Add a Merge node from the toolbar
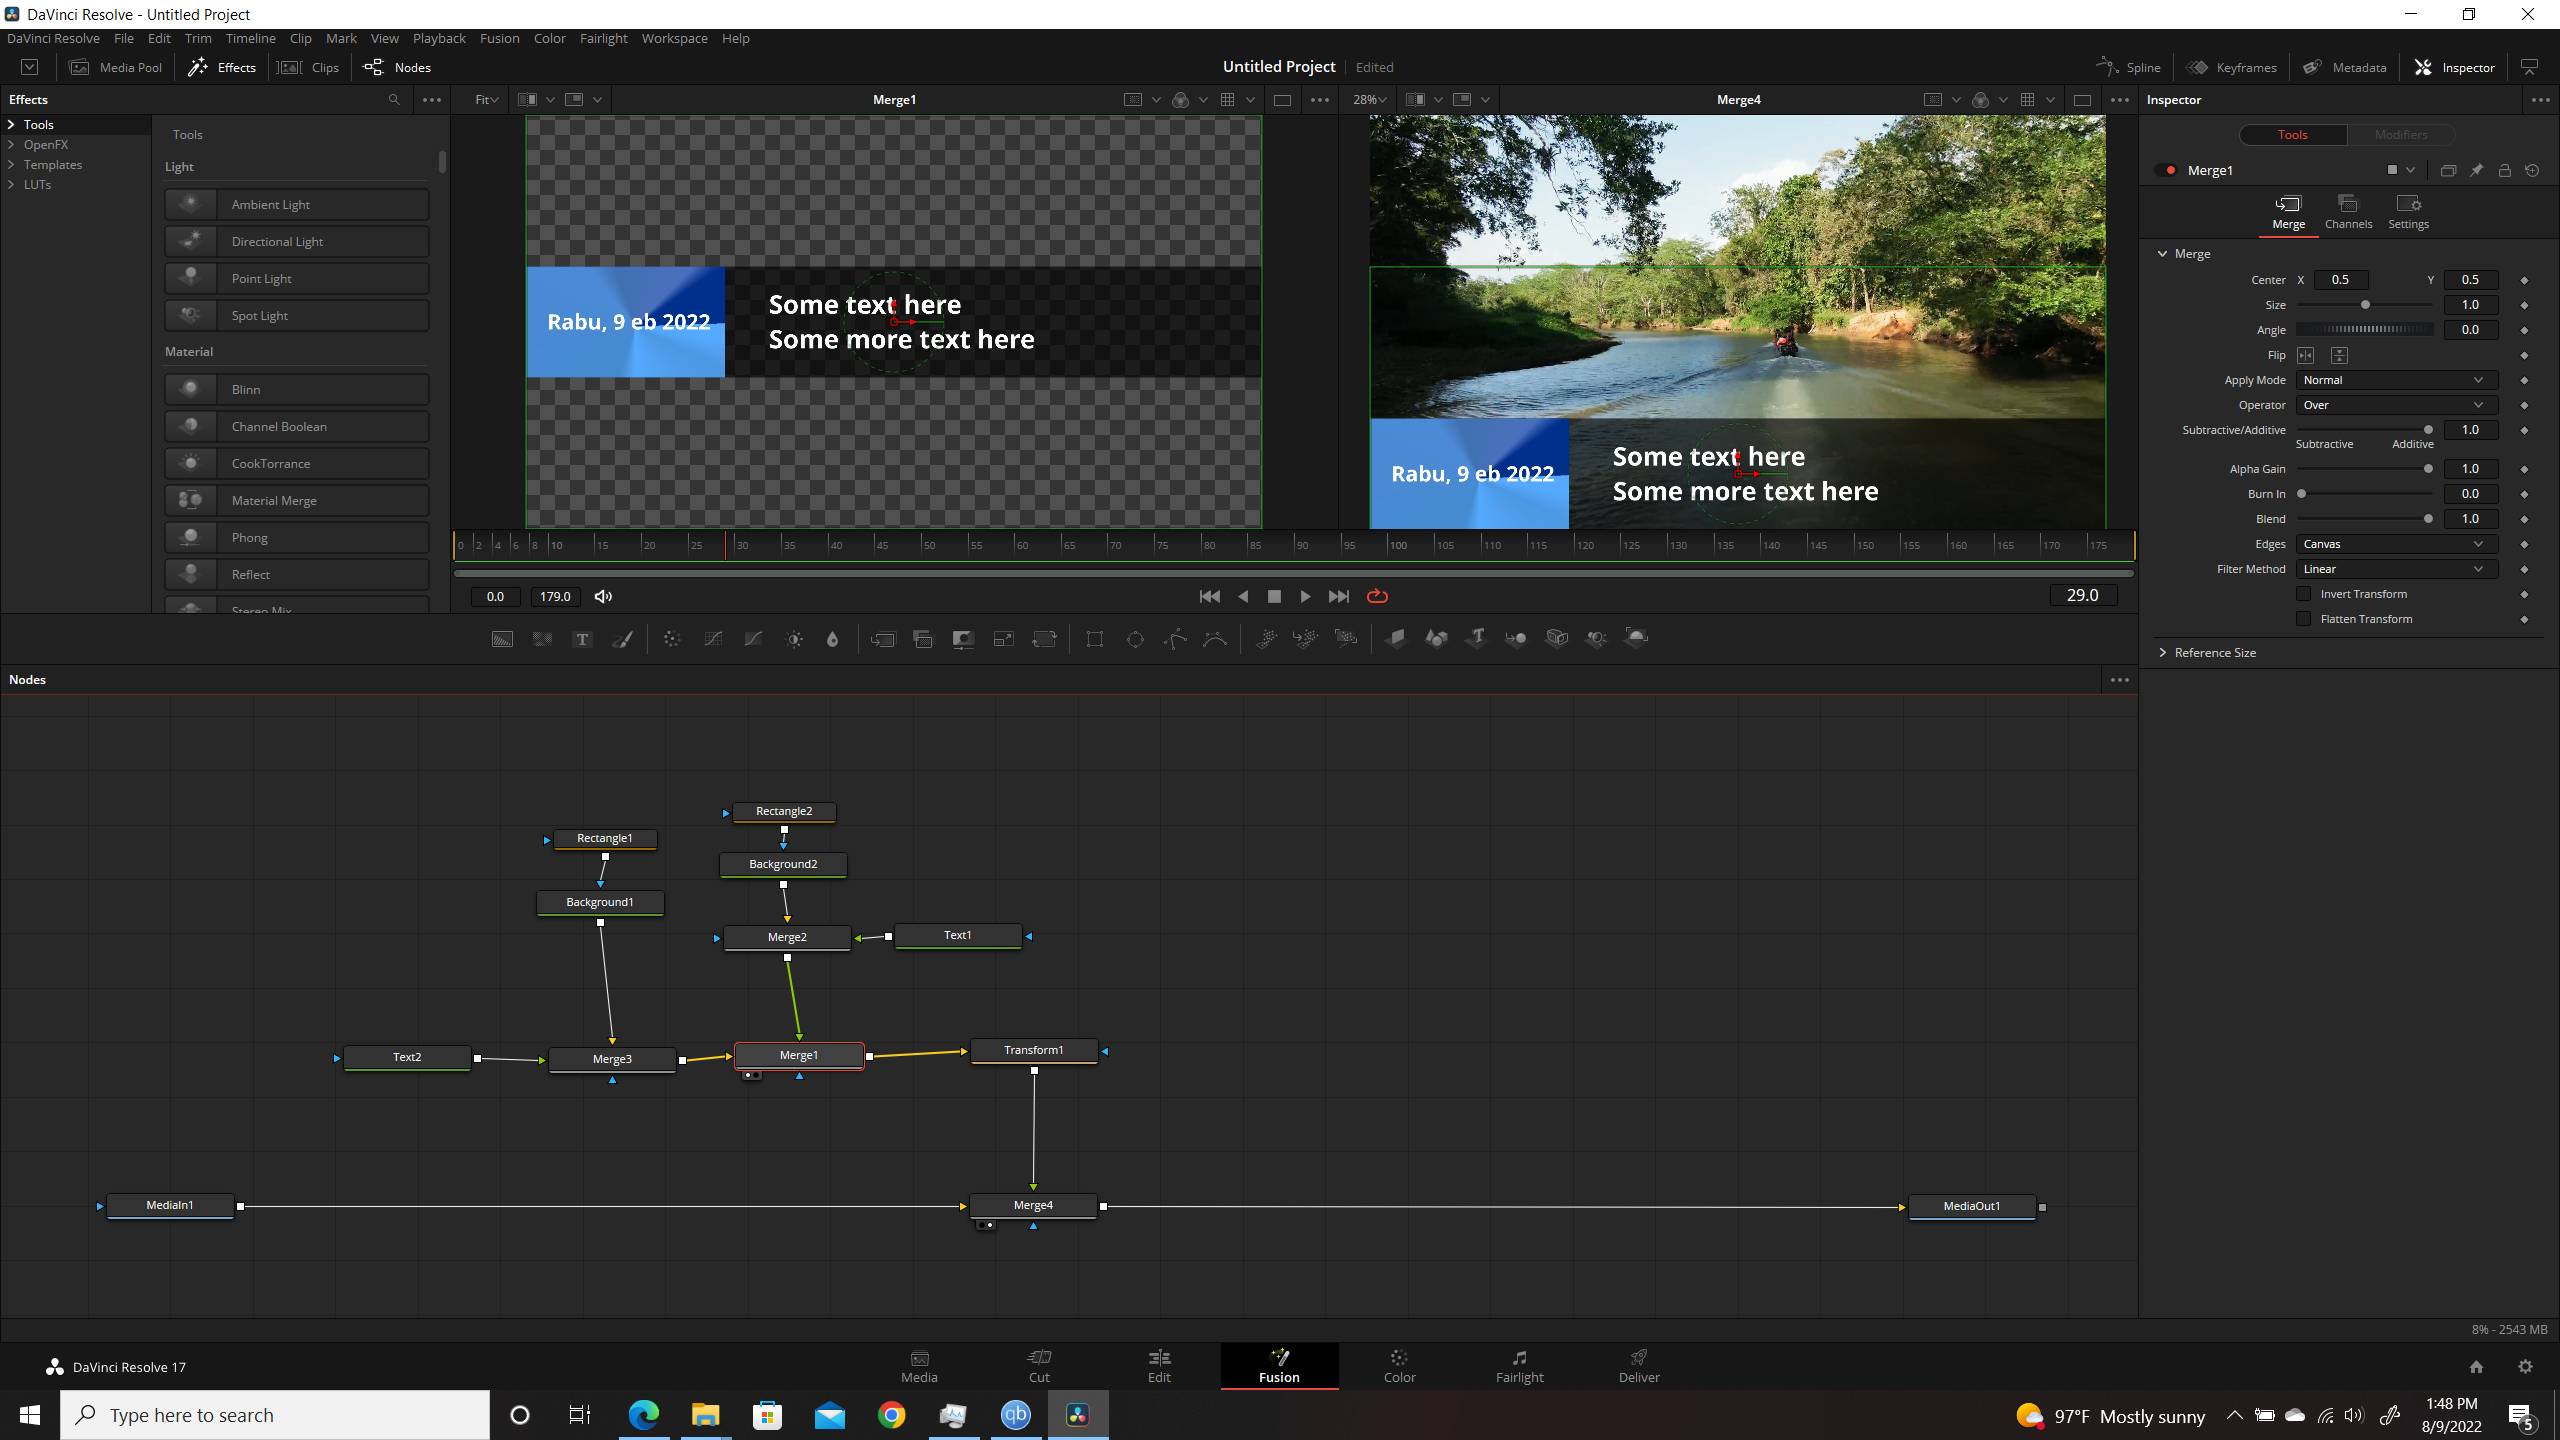Image resolution: width=2560 pixels, height=1440 pixels. 883,639
